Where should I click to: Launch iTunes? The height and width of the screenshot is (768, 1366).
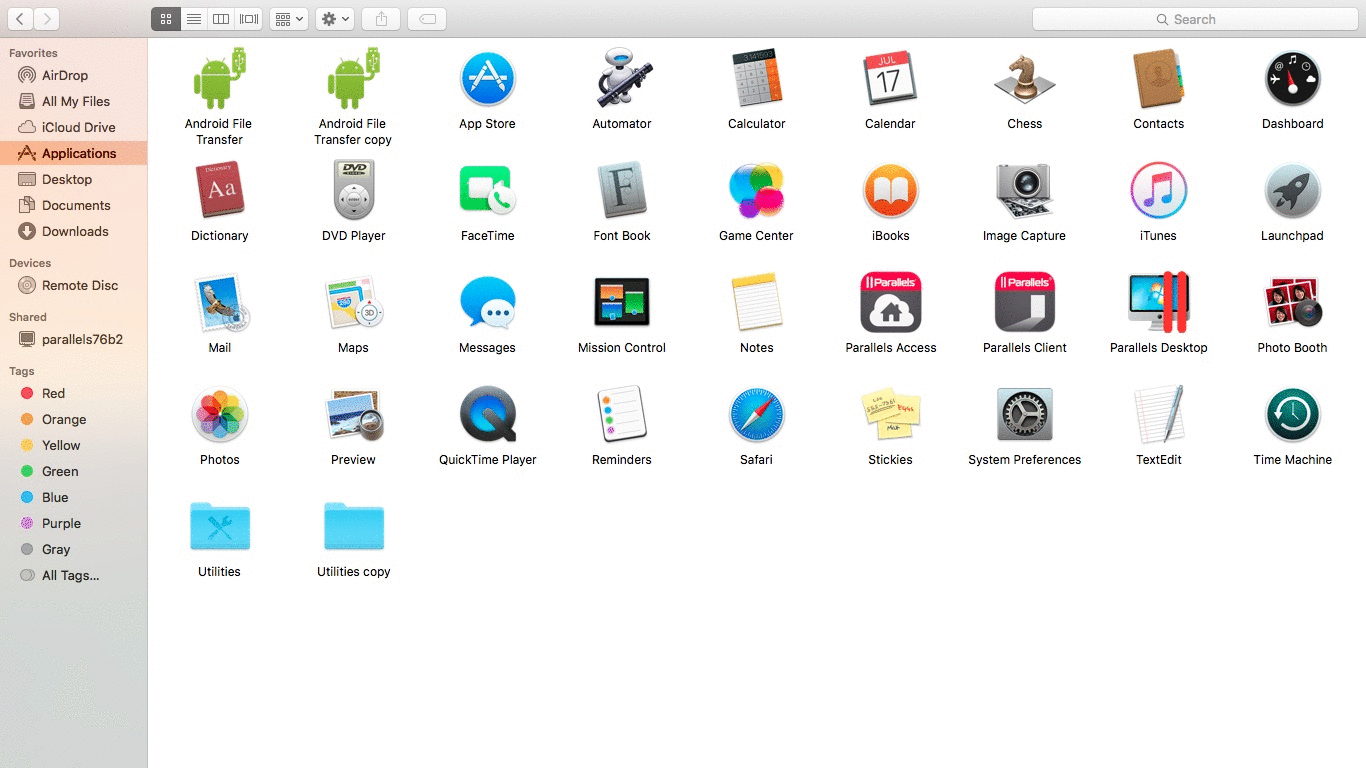click(1158, 190)
